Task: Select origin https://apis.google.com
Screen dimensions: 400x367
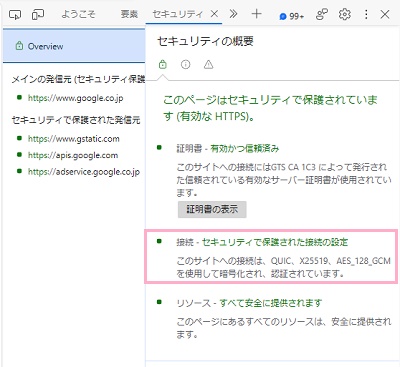Action: (x=73, y=155)
